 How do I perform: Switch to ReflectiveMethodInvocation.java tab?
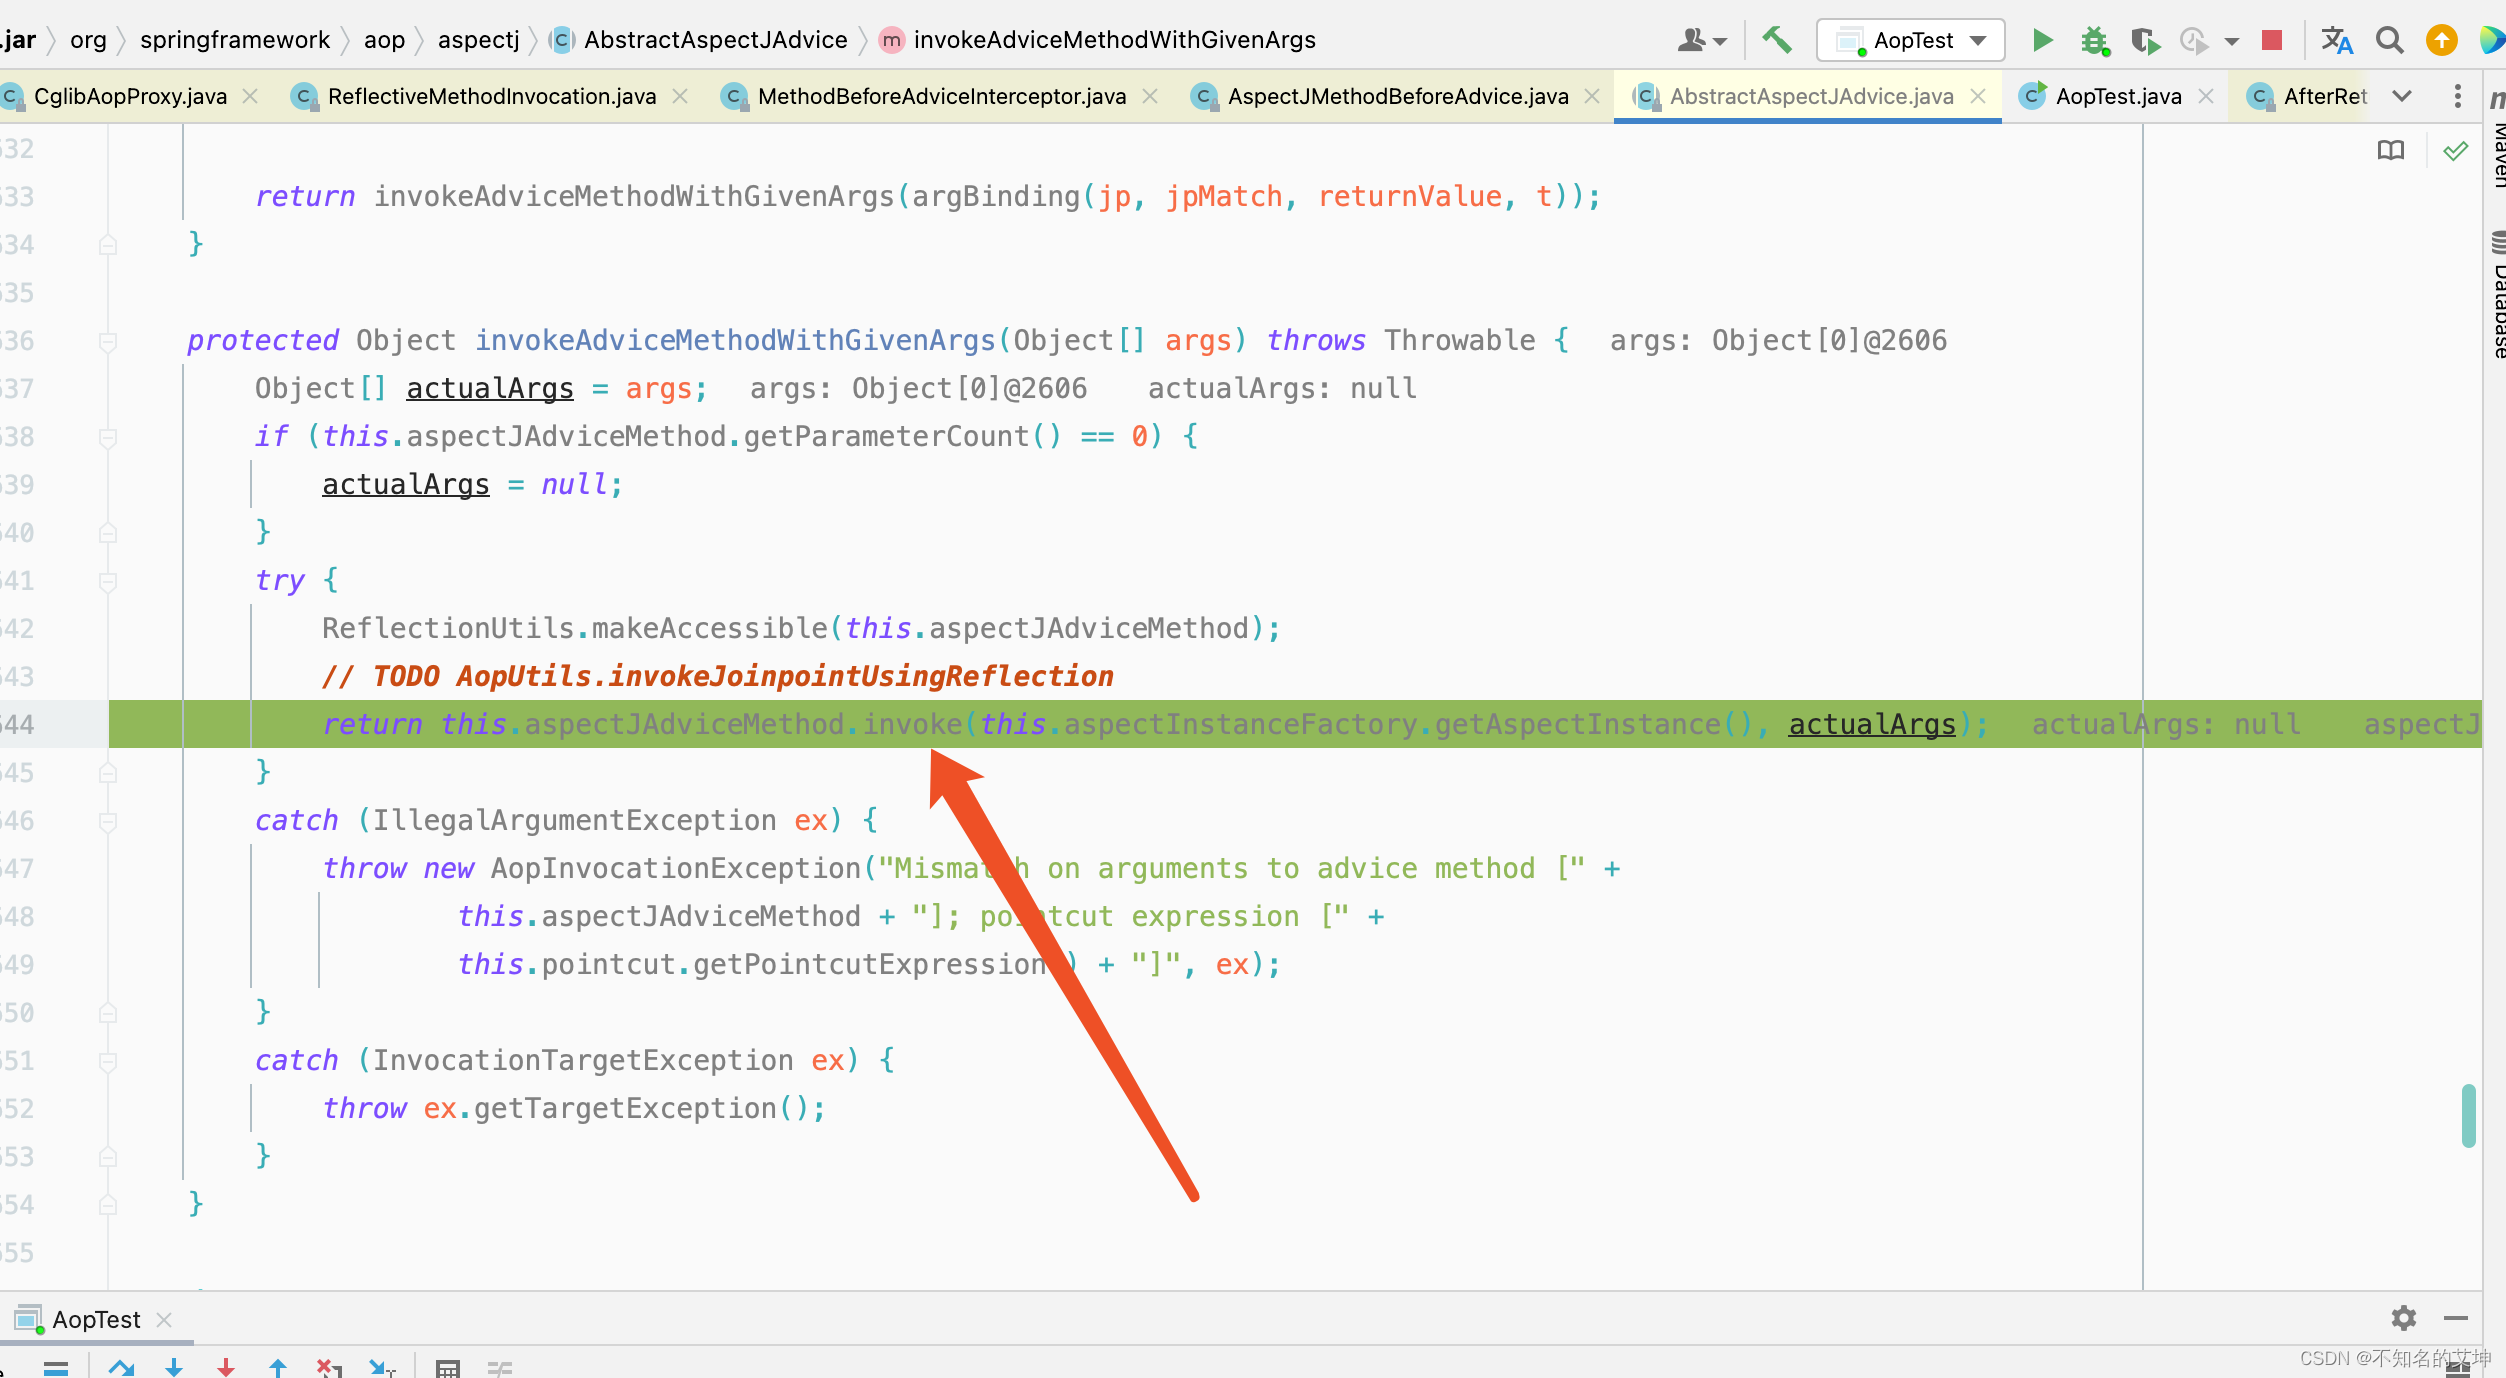[492, 96]
